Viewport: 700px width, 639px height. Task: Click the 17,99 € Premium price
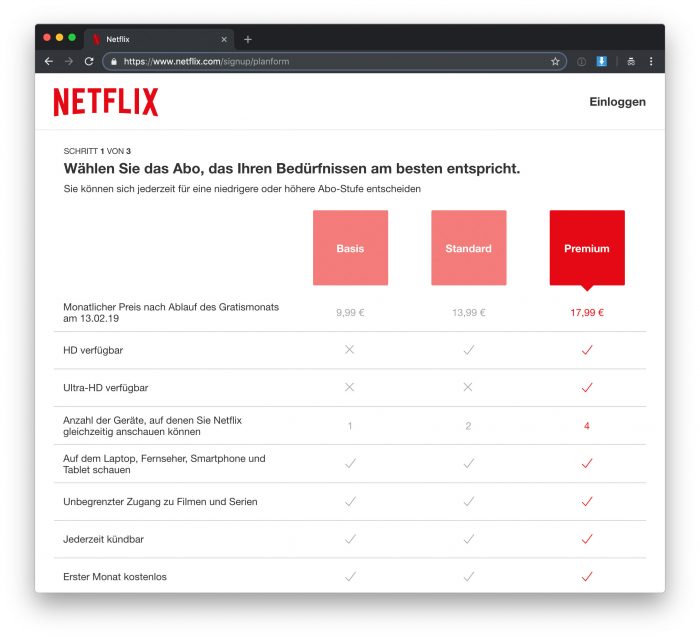coord(587,313)
